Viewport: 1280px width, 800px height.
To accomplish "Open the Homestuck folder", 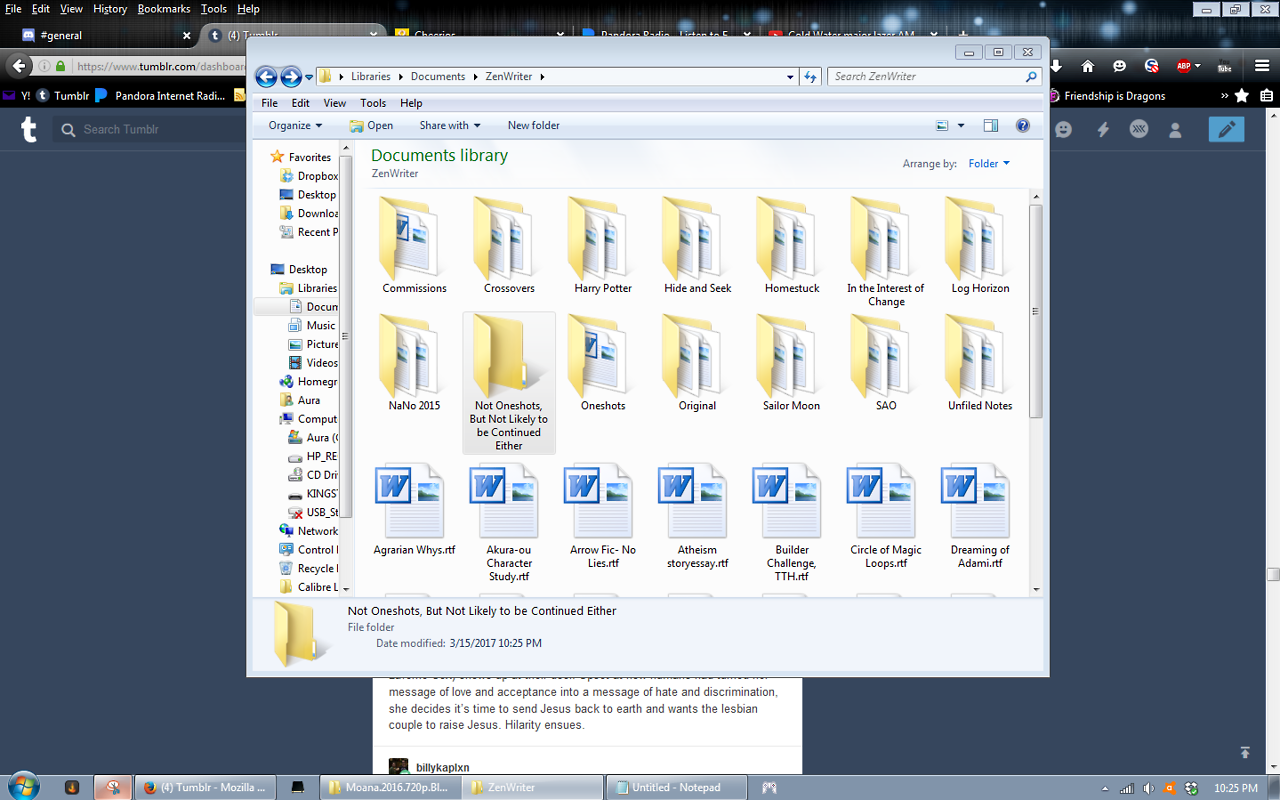I will [792, 245].
